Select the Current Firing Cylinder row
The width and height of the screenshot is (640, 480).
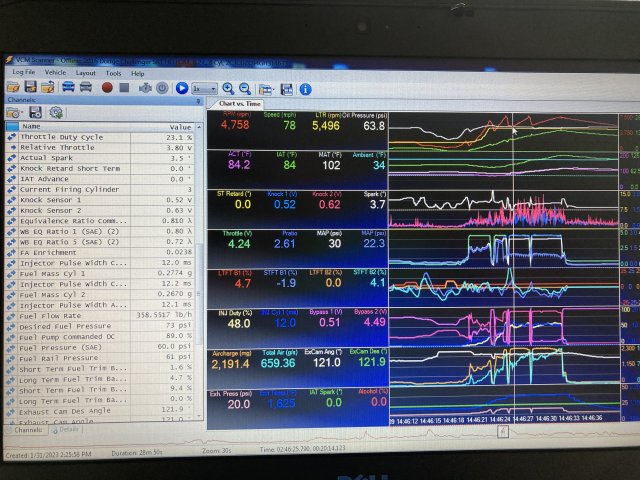coord(100,190)
